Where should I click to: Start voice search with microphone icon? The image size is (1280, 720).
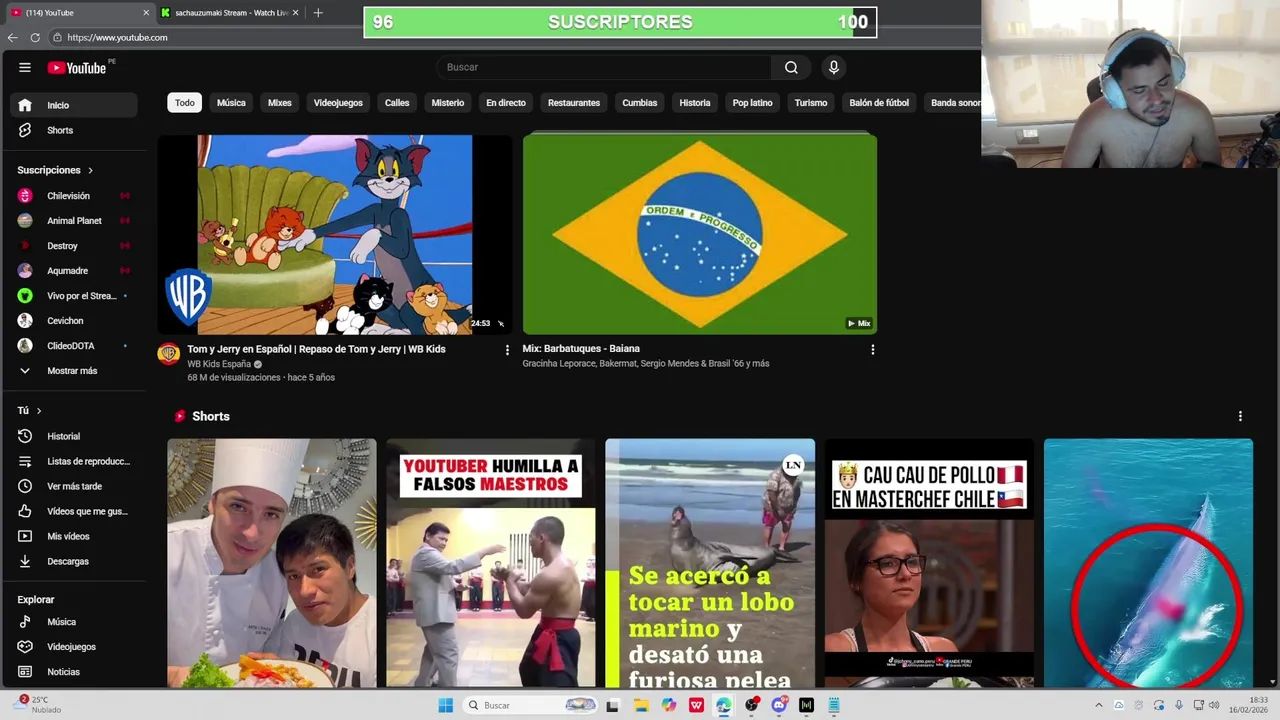tap(833, 67)
